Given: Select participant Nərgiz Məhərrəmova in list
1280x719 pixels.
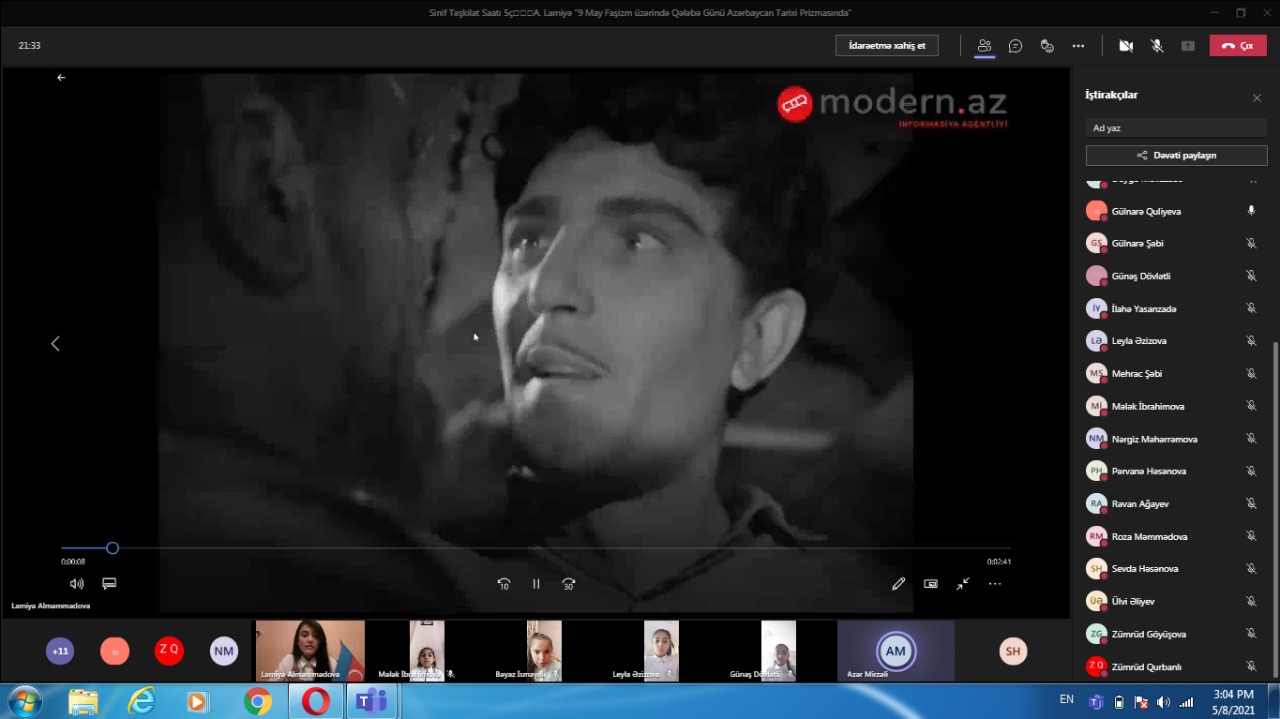Looking at the screenshot, I should coord(1172,438).
